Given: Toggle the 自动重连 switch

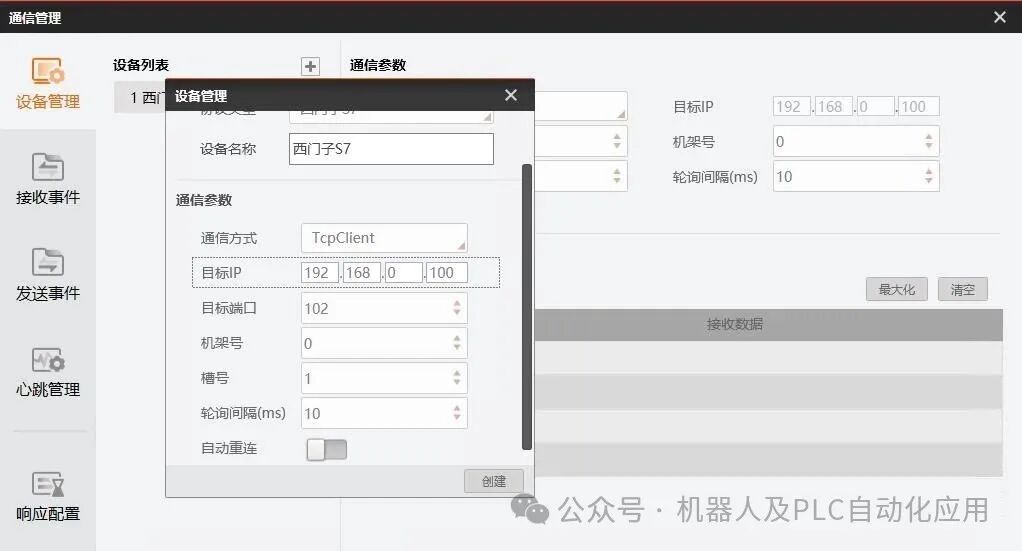Looking at the screenshot, I should tap(327, 449).
